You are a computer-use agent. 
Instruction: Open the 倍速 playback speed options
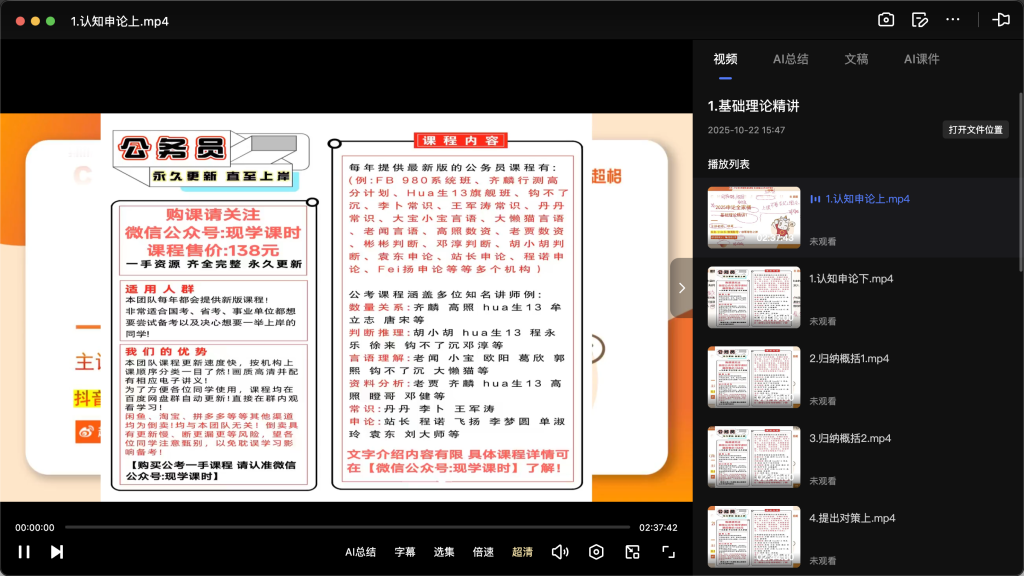483,551
